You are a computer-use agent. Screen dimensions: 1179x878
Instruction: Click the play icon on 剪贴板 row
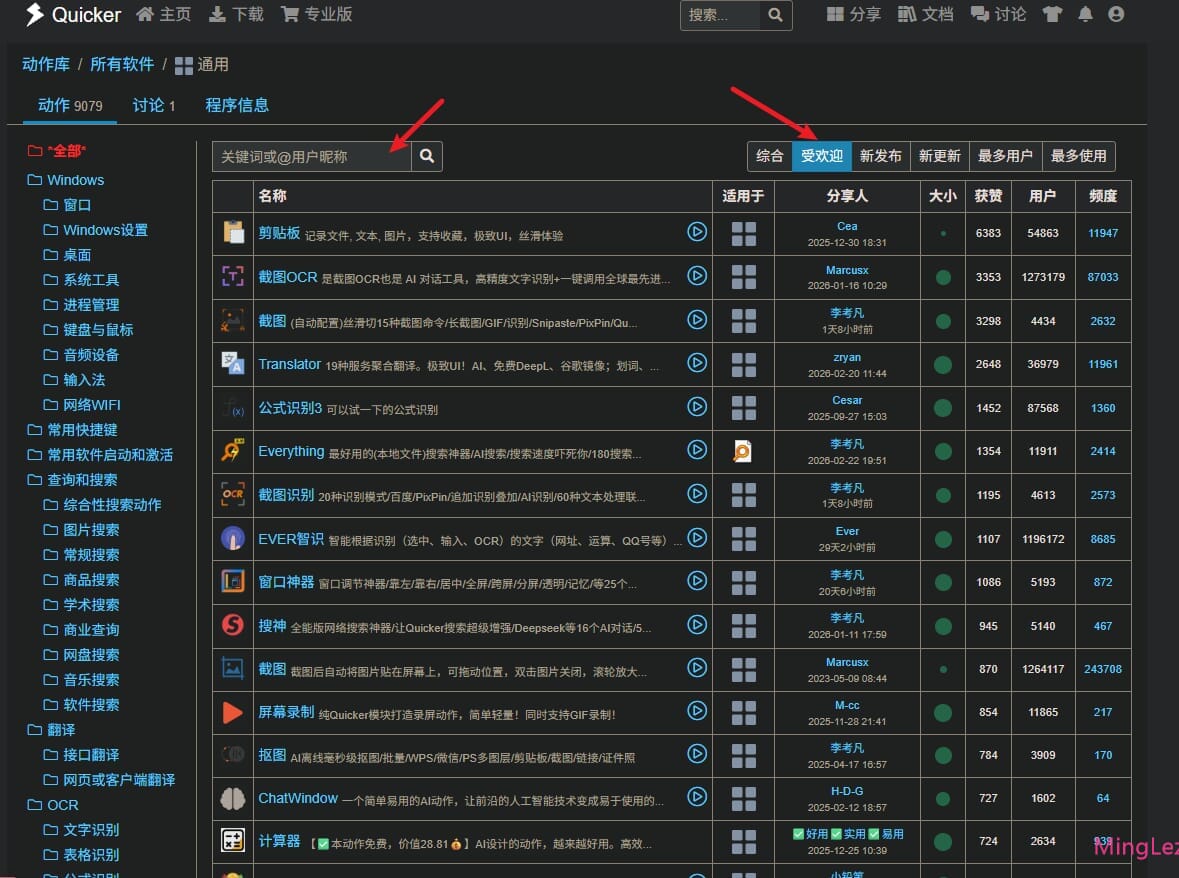(x=697, y=232)
